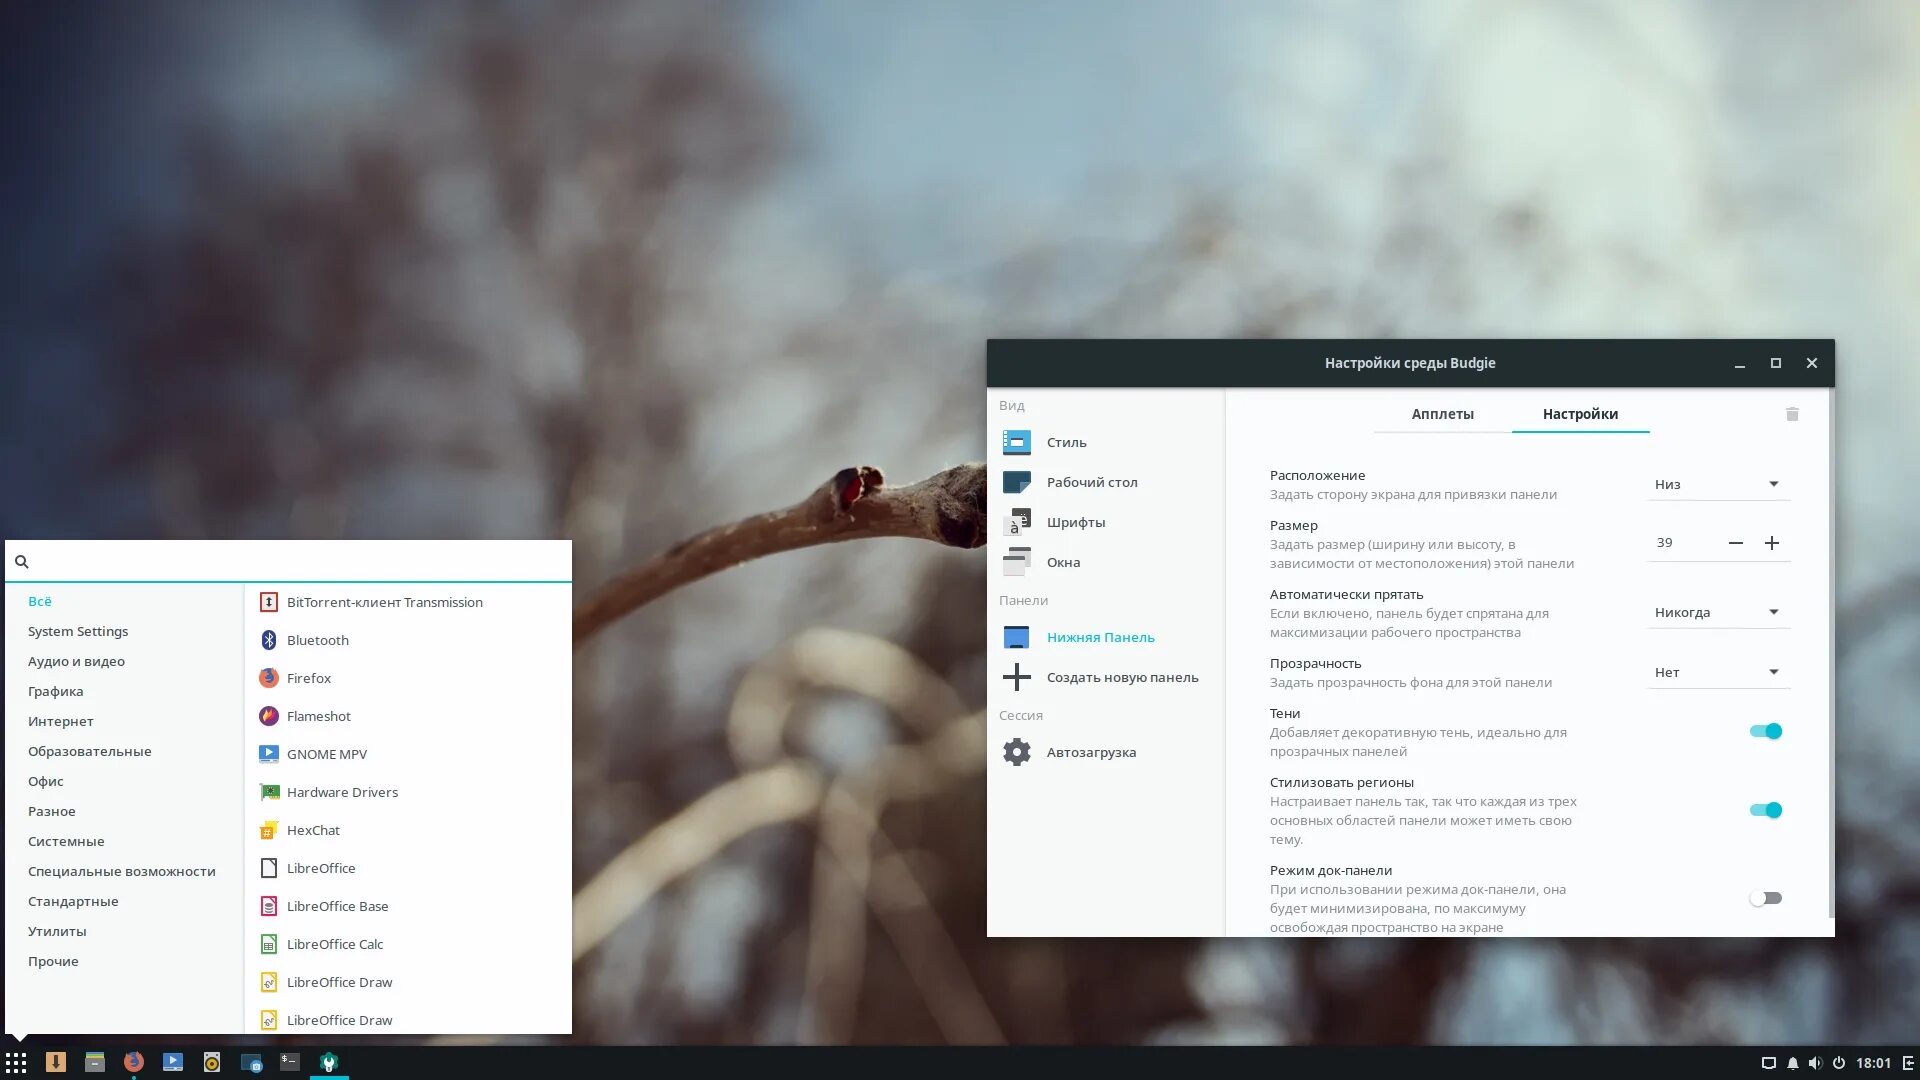
Task: Toggle Тени (Shadows) switch on panel
Action: point(1766,731)
